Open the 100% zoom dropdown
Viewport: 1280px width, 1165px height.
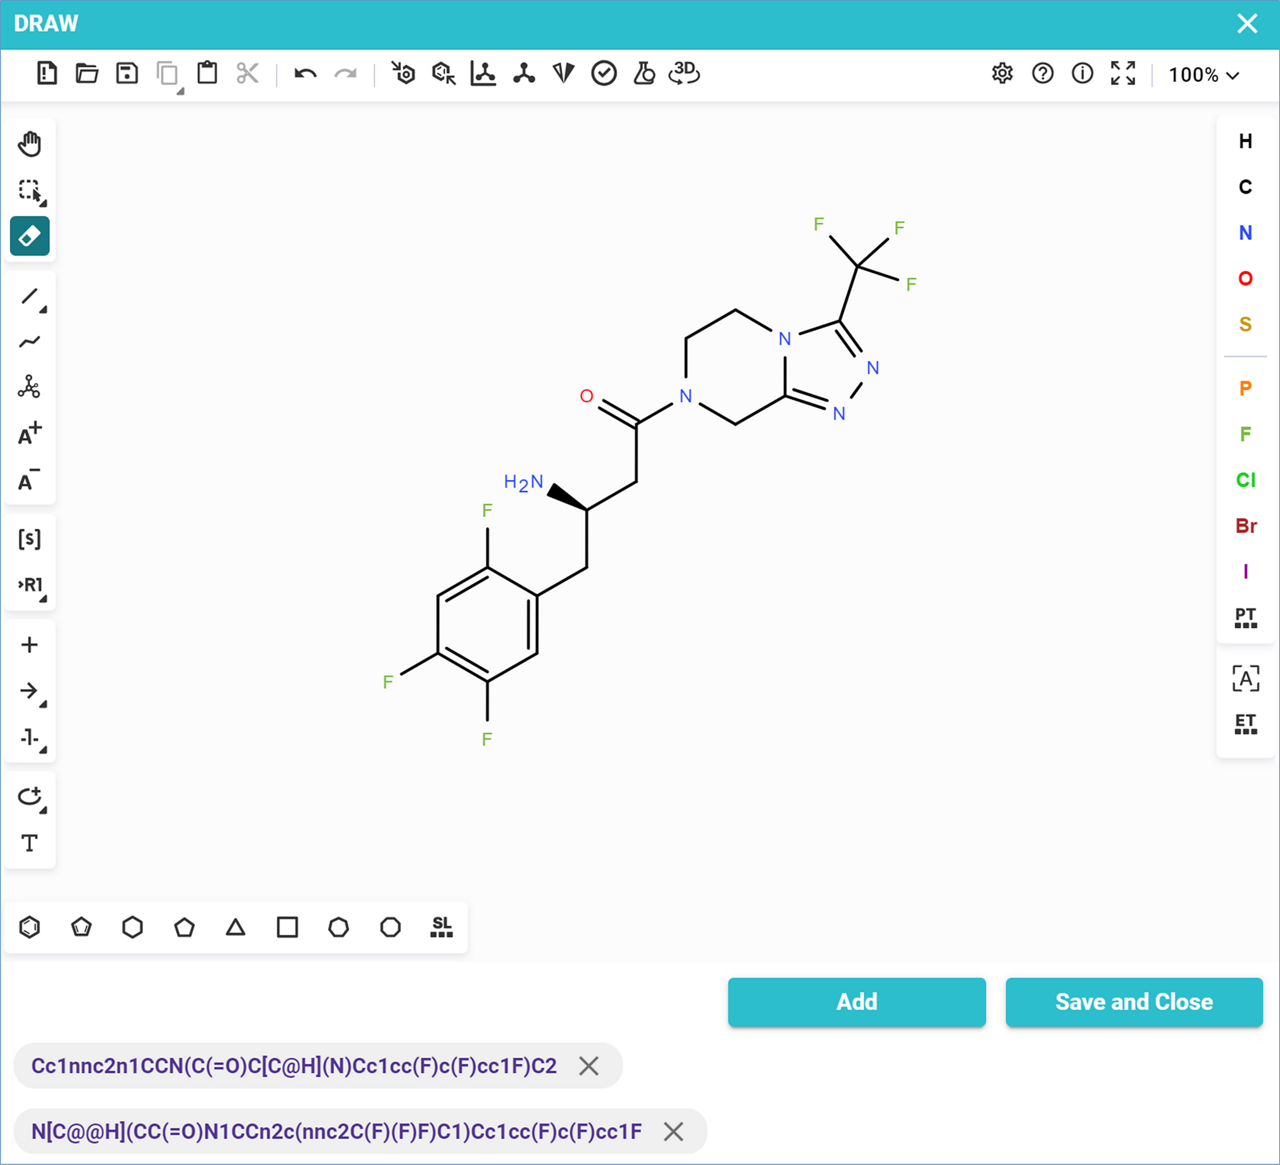click(x=1204, y=75)
